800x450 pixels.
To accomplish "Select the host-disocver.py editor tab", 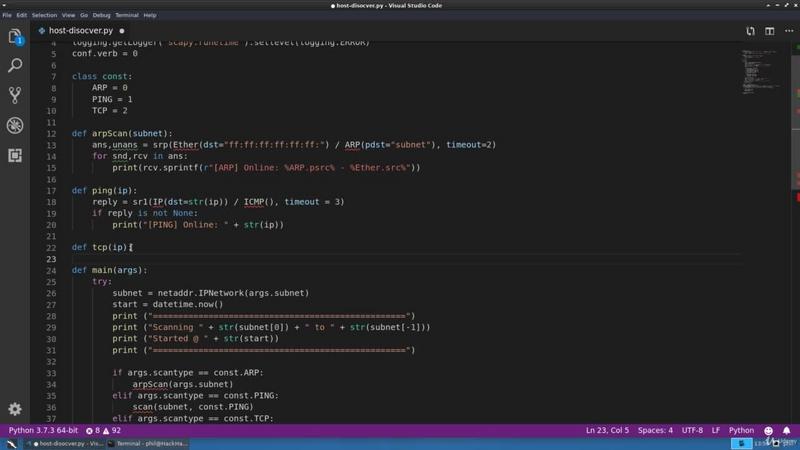I will 81,31.
